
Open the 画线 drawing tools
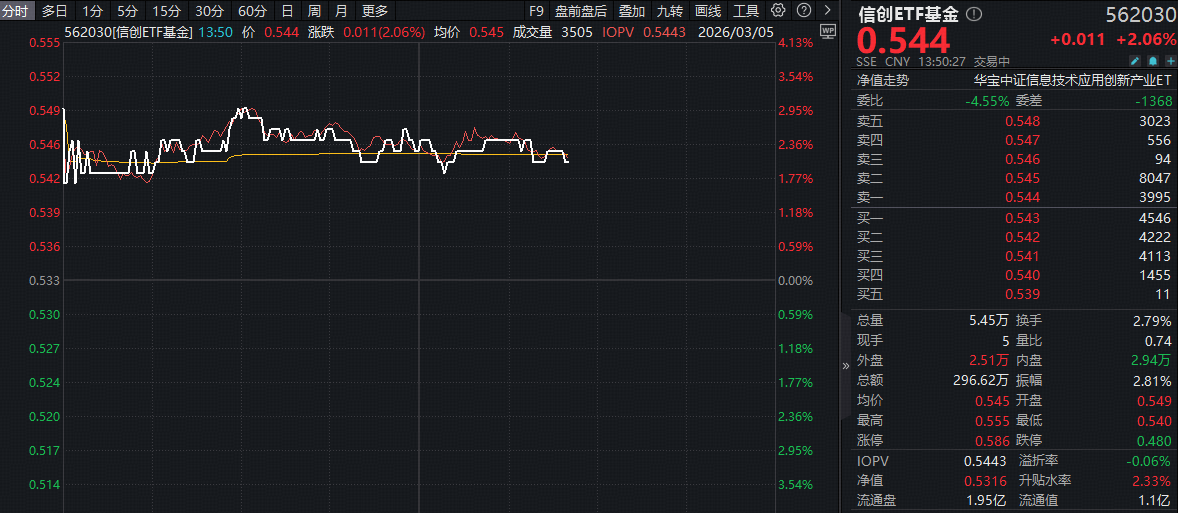coord(707,11)
